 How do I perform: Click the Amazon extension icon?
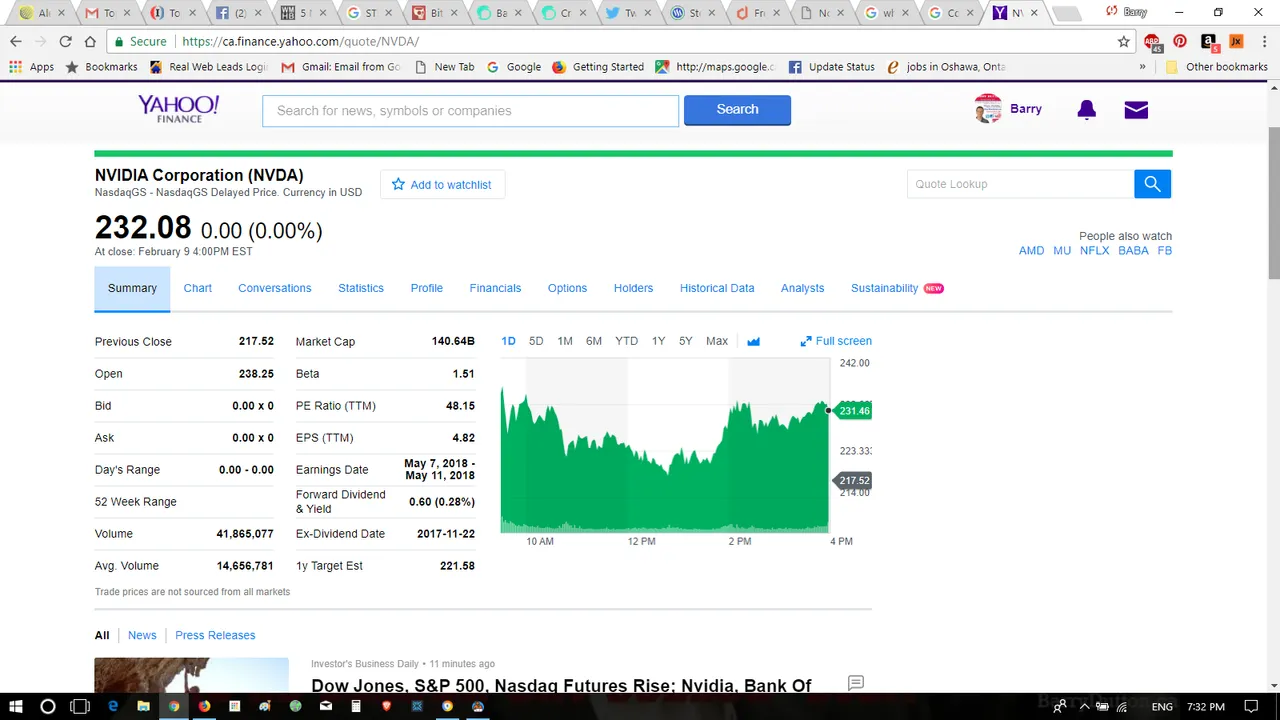pos(1209,42)
